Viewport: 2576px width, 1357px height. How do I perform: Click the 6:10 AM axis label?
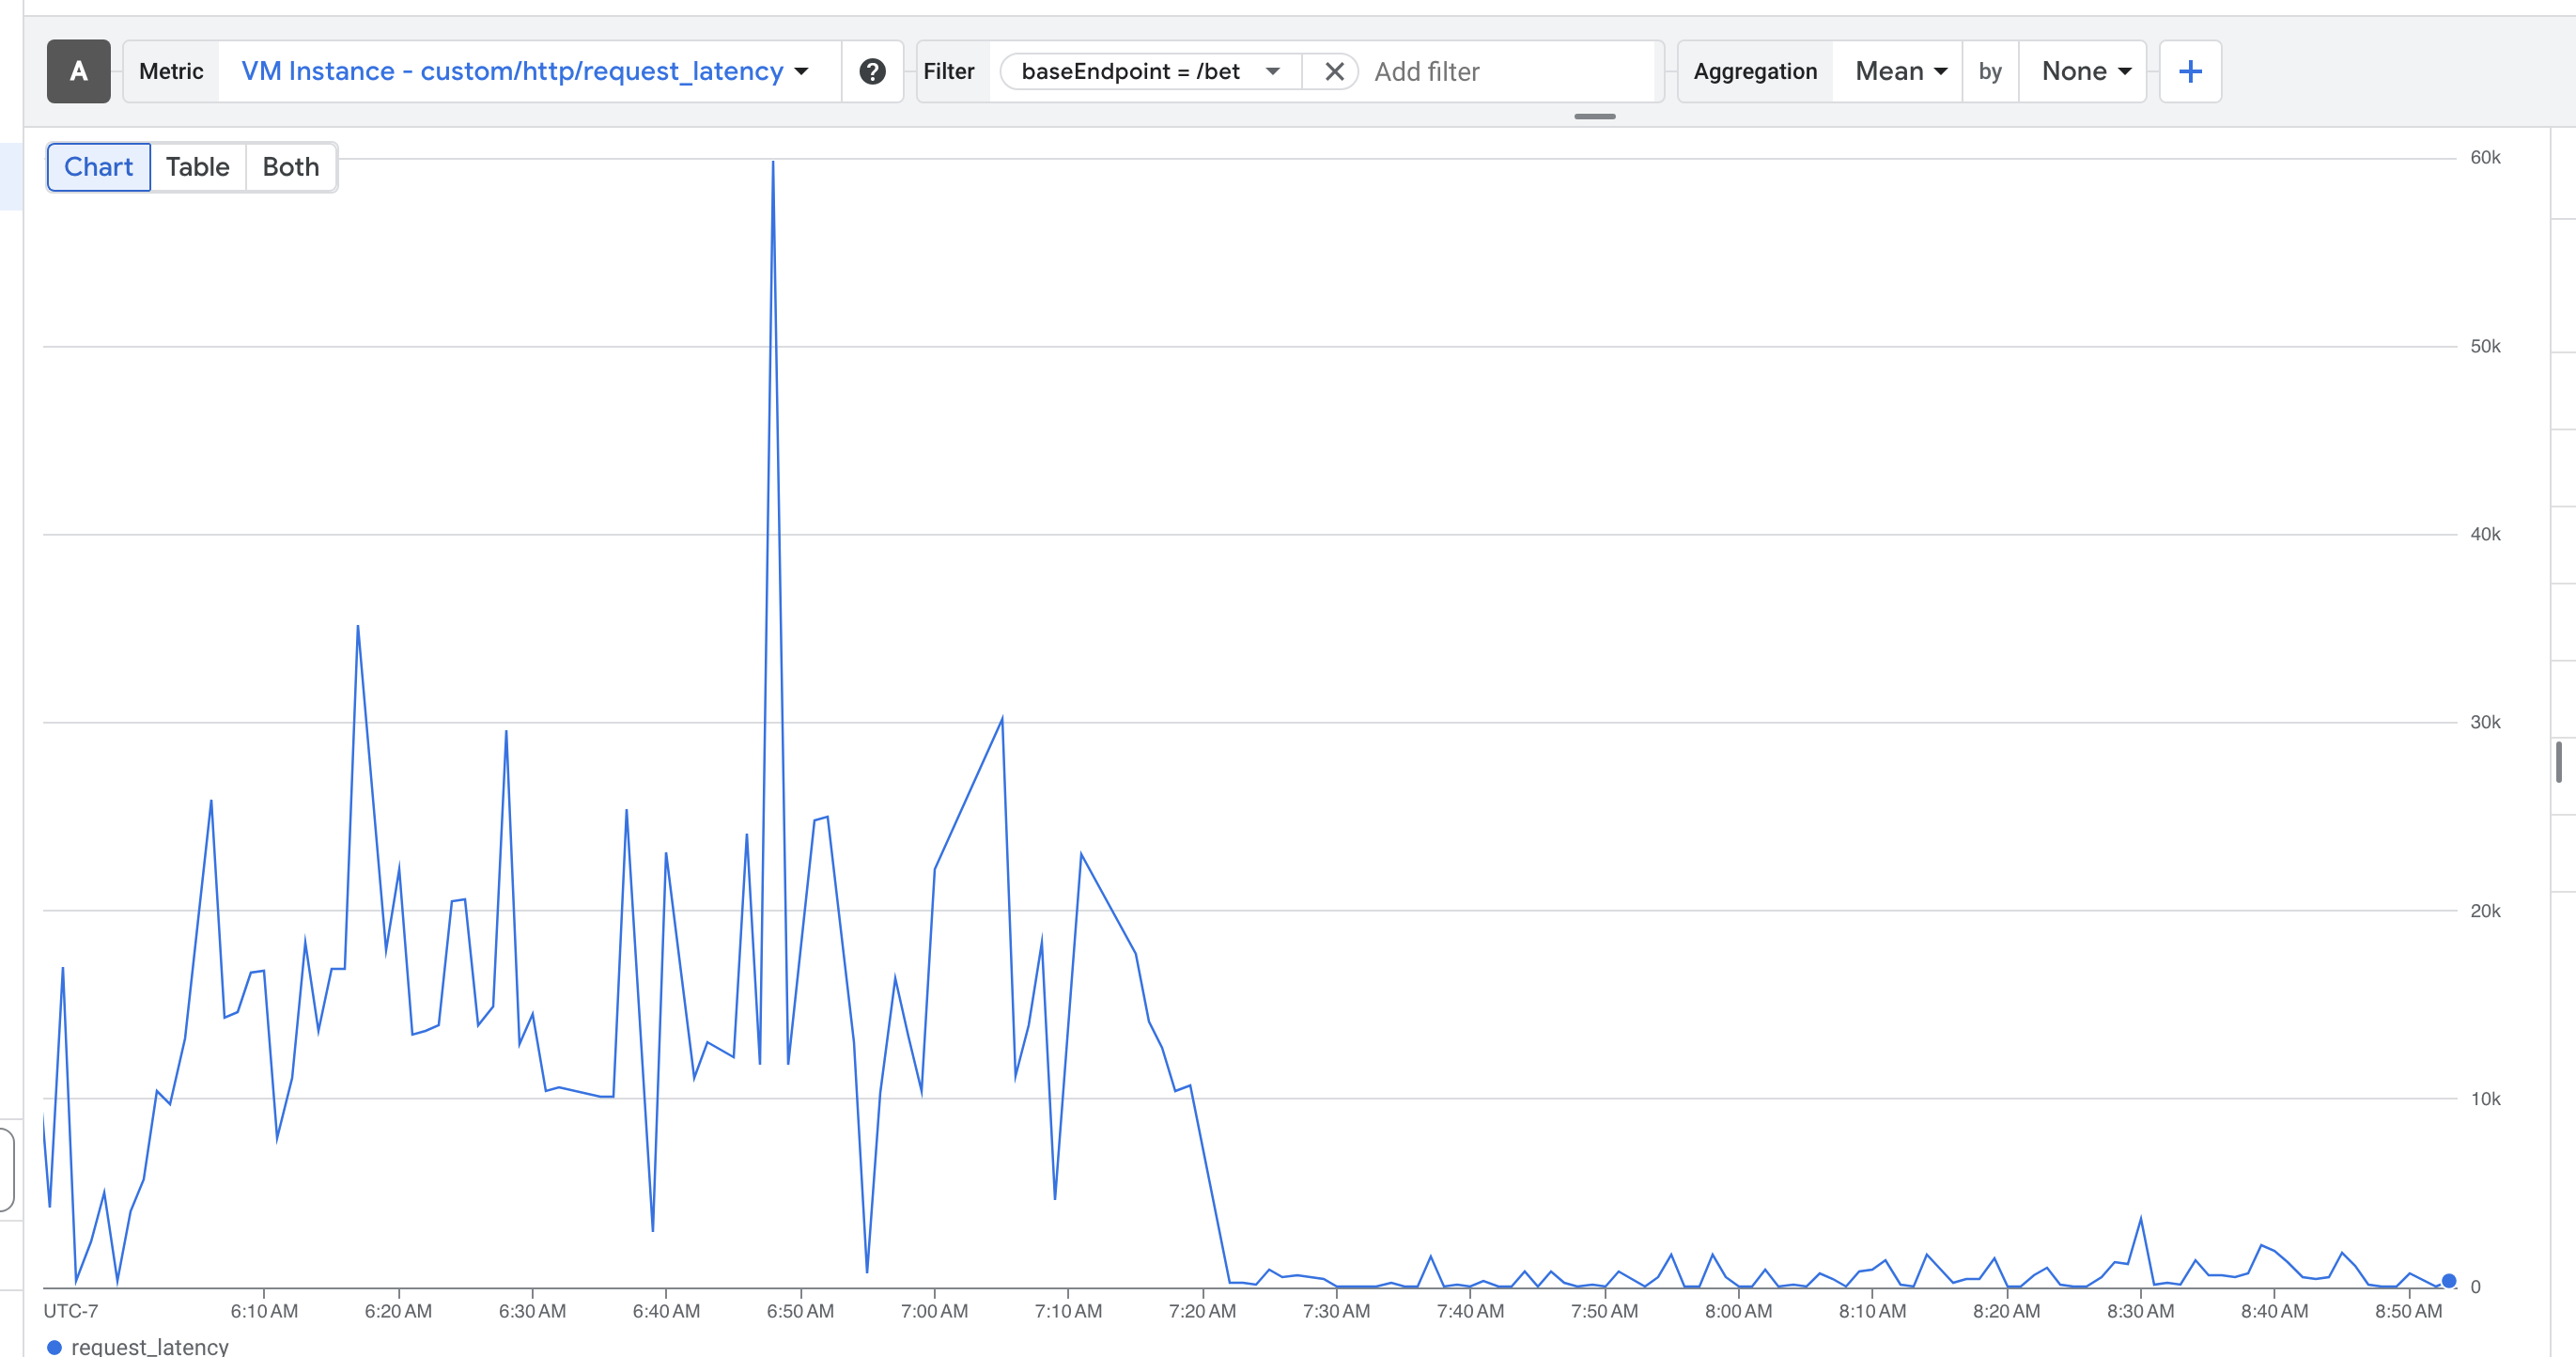coord(264,1311)
